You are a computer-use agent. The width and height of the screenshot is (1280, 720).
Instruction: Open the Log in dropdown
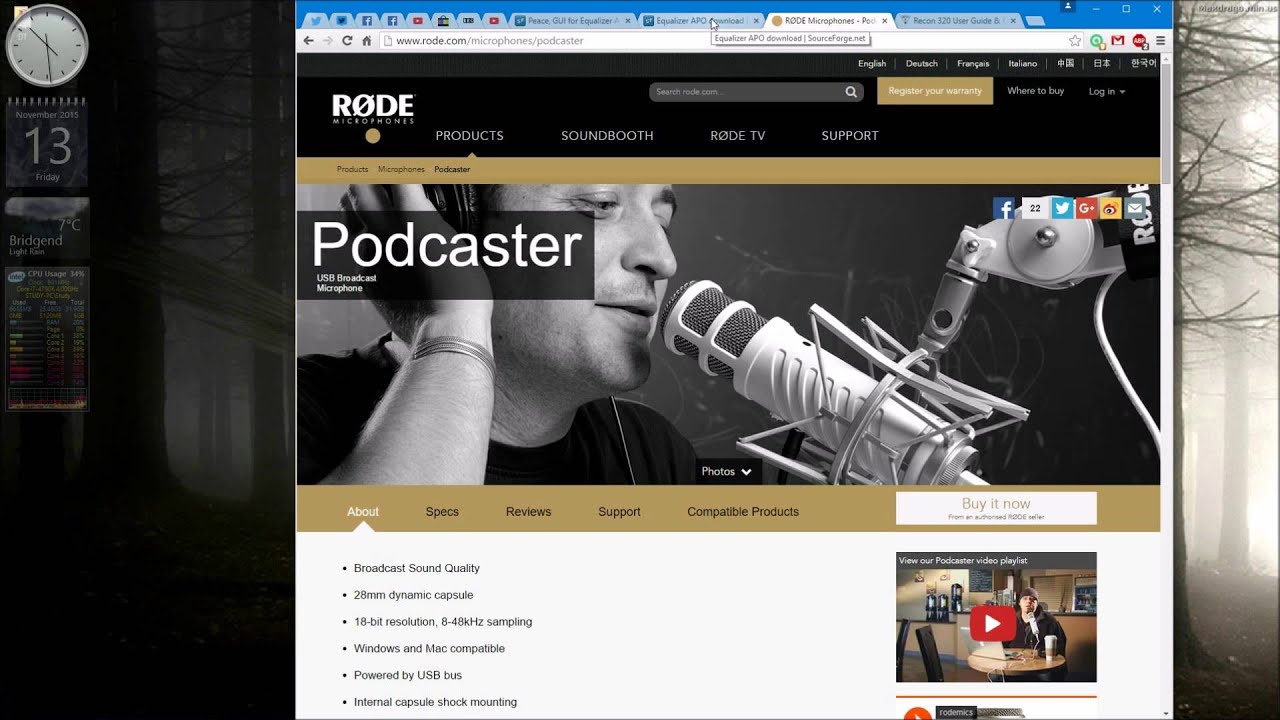[x=1107, y=91]
